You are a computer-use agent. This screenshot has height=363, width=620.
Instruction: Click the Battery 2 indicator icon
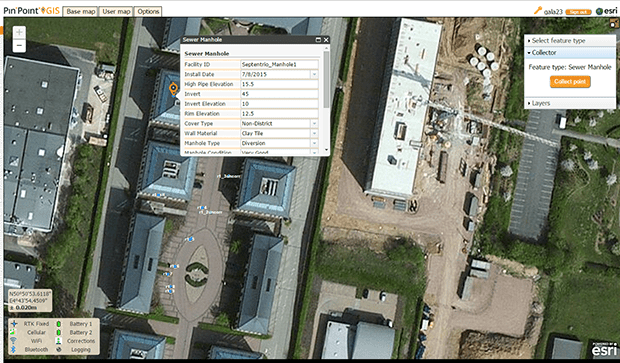[59, 332]
